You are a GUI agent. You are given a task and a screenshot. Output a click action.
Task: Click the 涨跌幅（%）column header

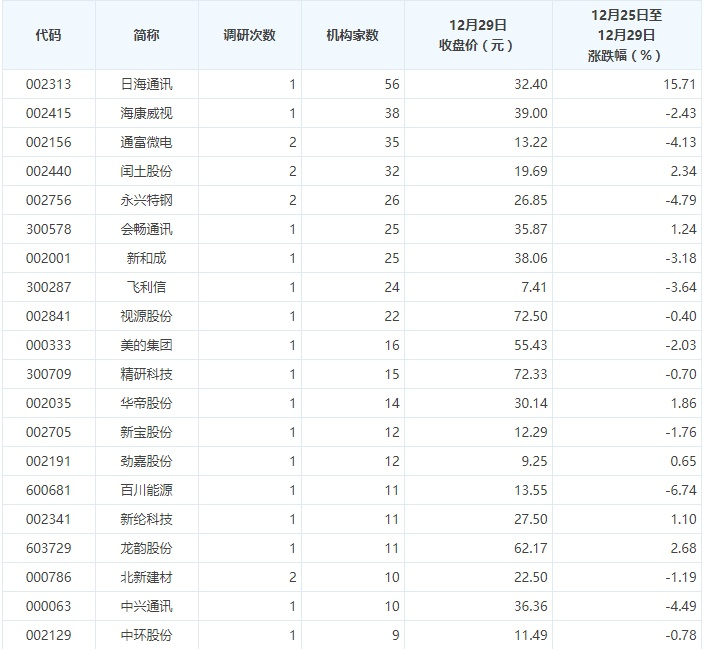click(626, 35)
